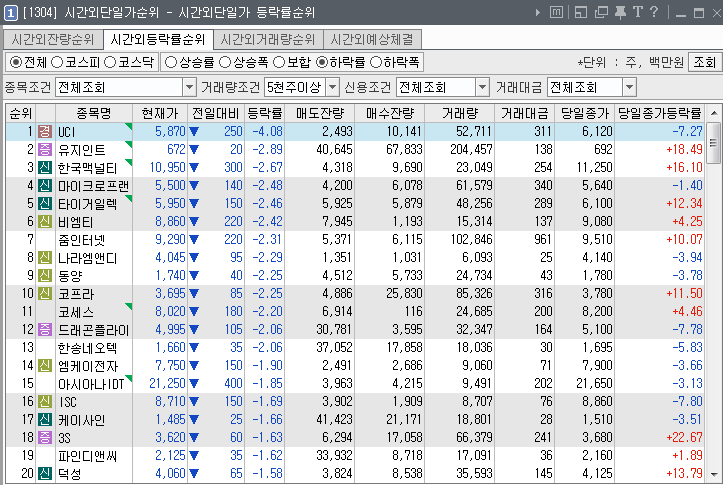
Task: Sort by the 현재가 column header
Action: click(x=160, y=113)
